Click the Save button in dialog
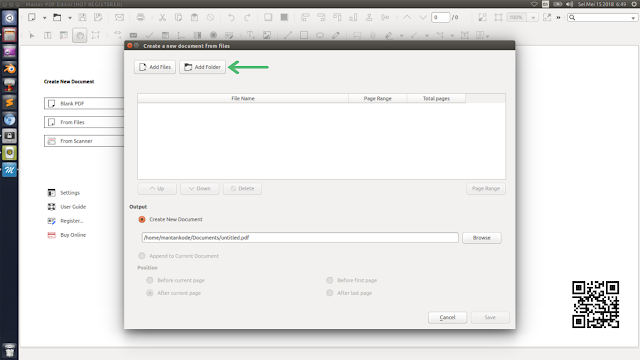 [x=490, y=317]
